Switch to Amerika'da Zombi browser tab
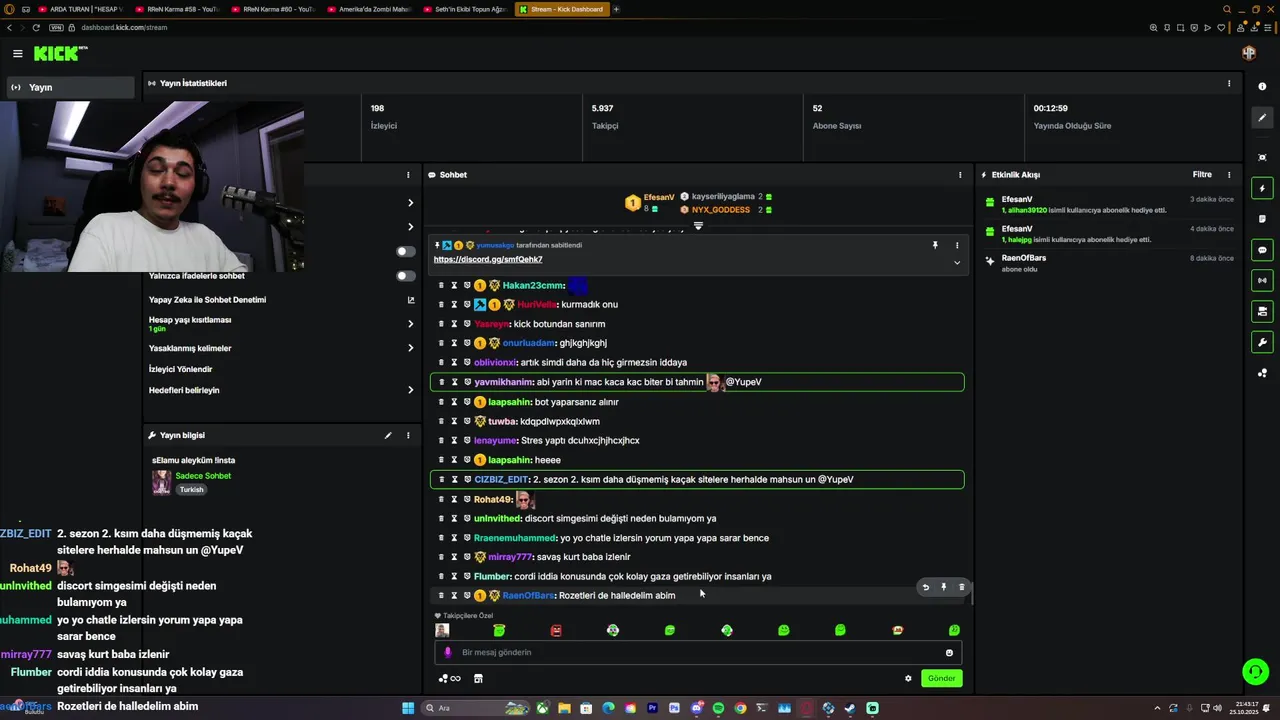The height and width of the screenshot is (720, 1280). pyautogui.click(x=369, y=9)
